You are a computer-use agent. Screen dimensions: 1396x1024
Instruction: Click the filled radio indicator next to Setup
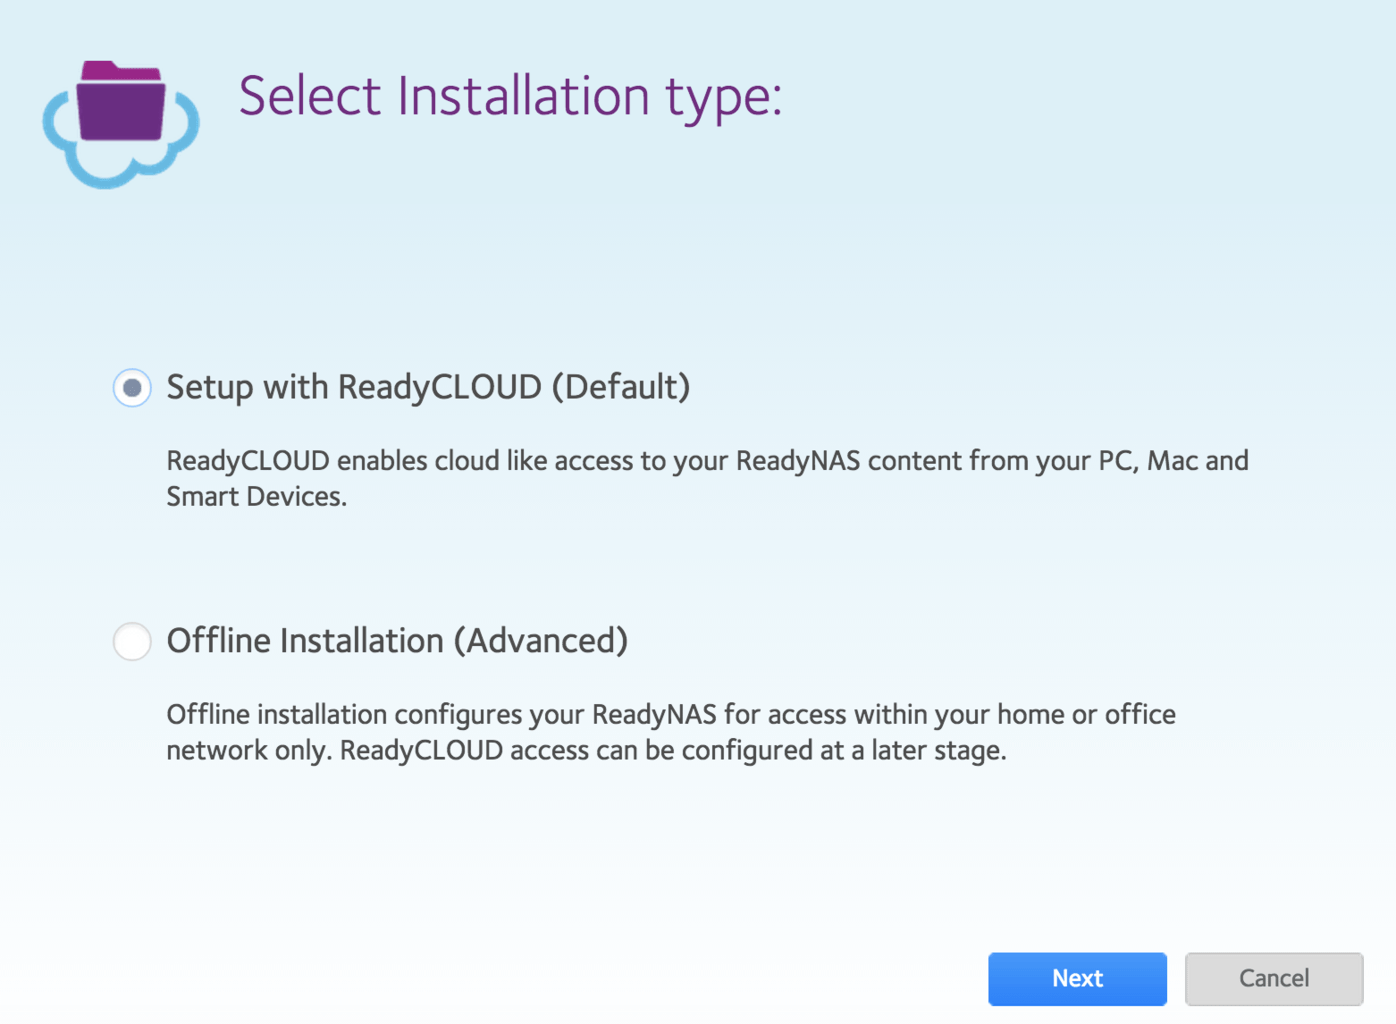click(131, 387)
